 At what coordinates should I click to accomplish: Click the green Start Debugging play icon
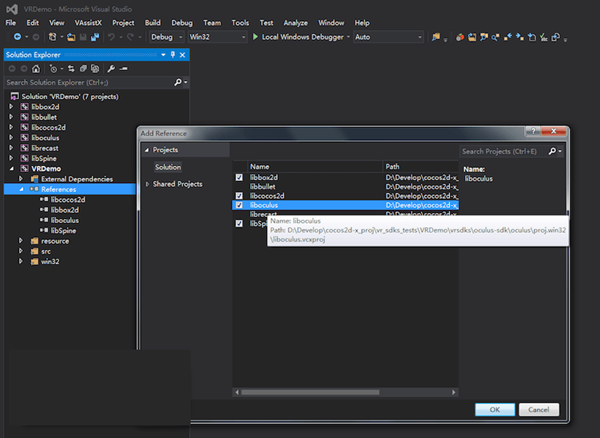(x=255, y=37)
